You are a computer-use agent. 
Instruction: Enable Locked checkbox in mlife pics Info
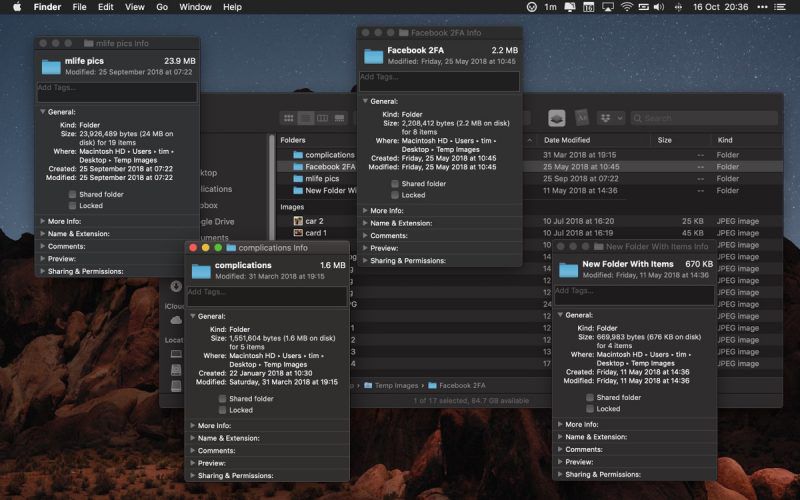click(x=72, y=206)
